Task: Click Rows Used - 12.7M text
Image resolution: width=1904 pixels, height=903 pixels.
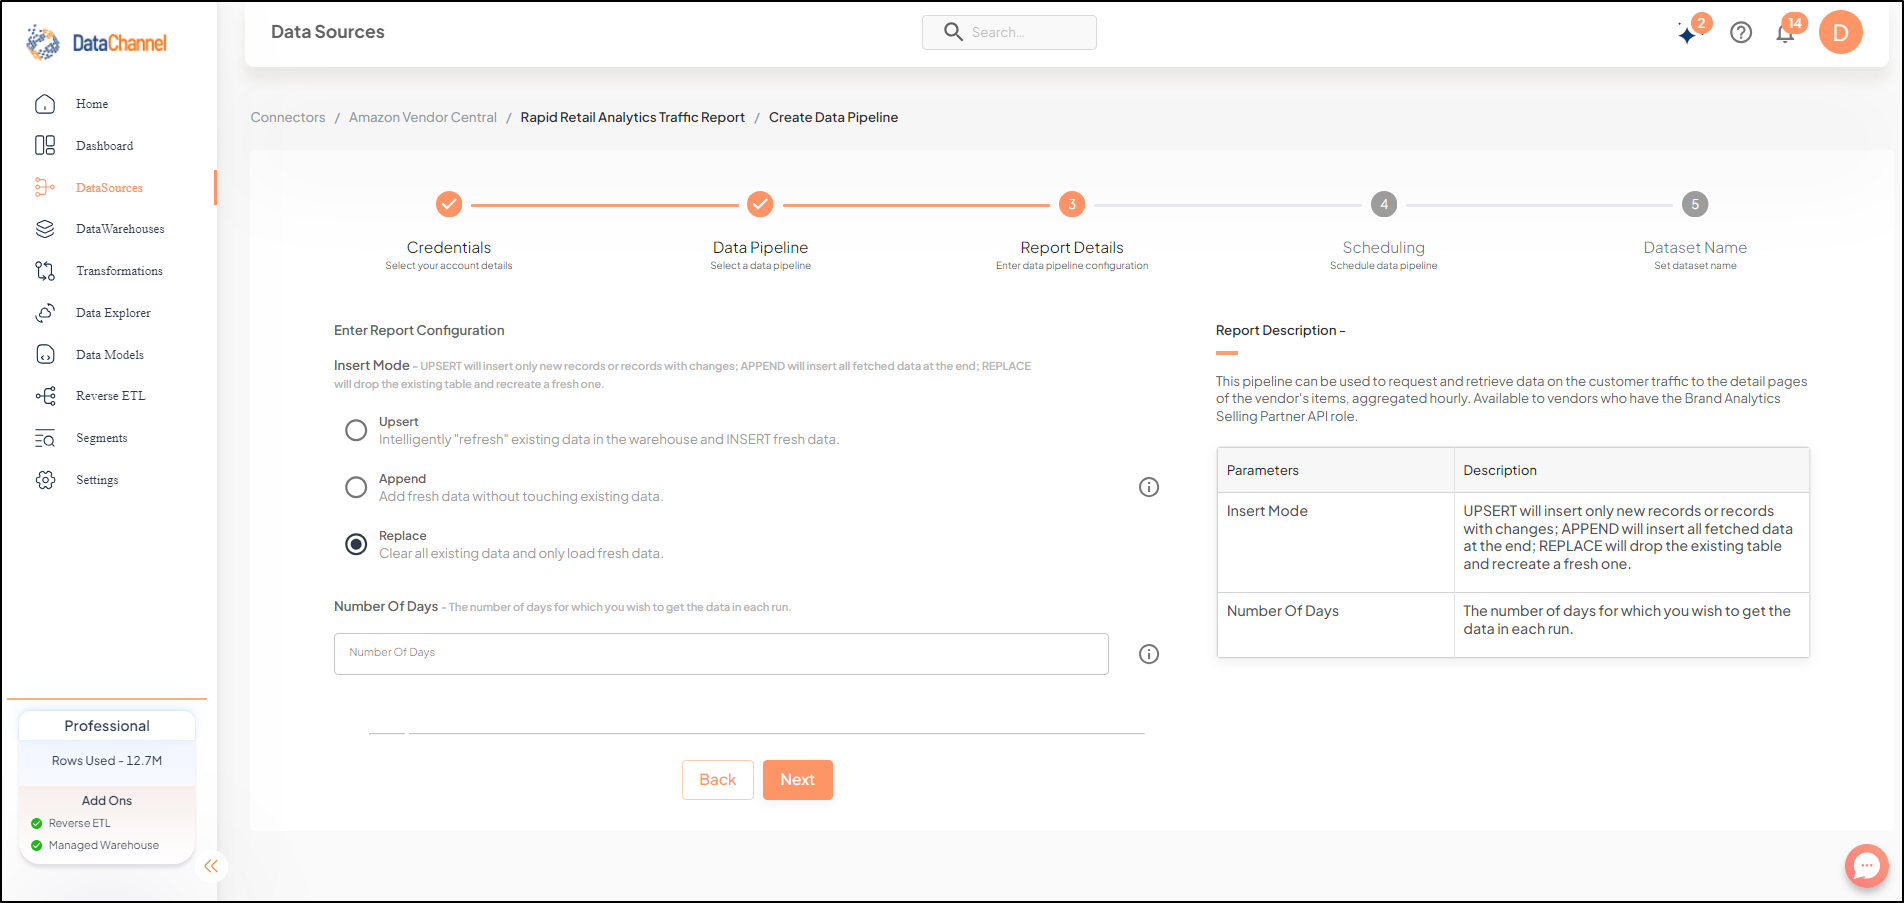Action: pyautogui.click(x=107, y=761)
